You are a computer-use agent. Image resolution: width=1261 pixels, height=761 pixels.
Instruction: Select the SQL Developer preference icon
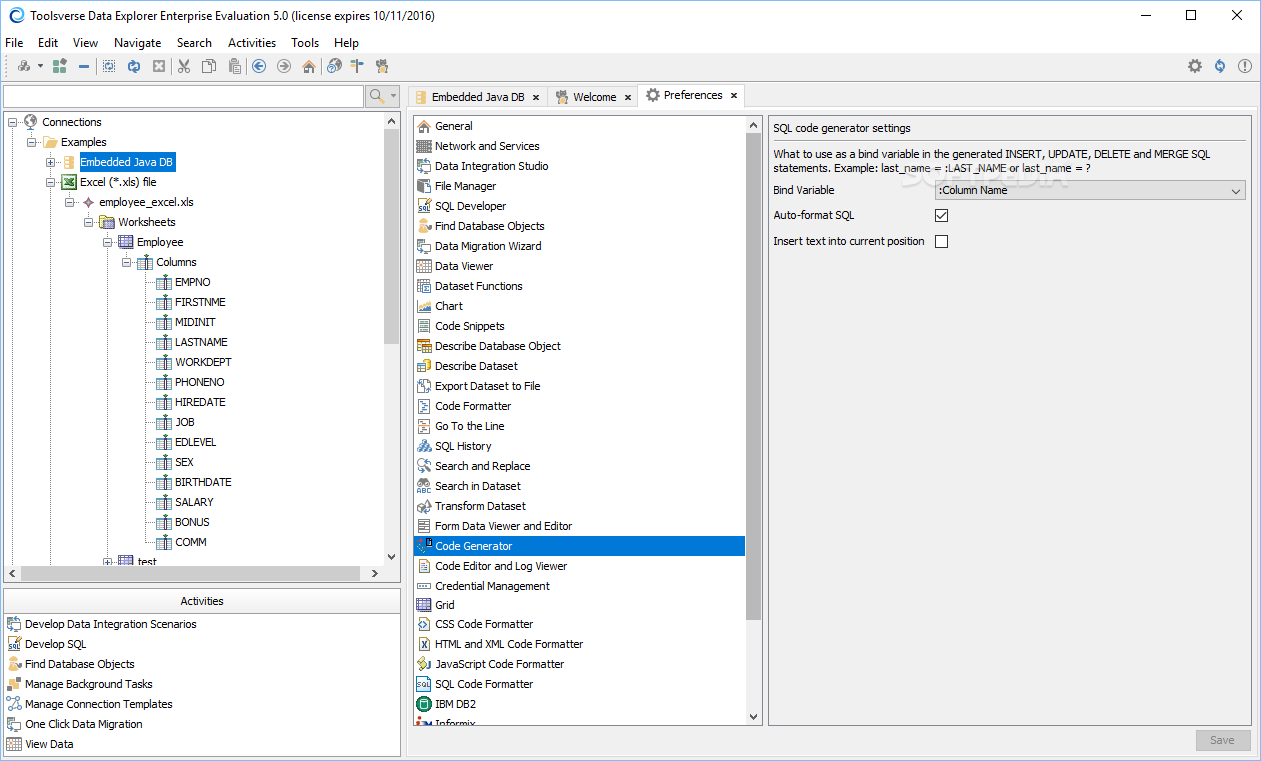tap(424, 206)
